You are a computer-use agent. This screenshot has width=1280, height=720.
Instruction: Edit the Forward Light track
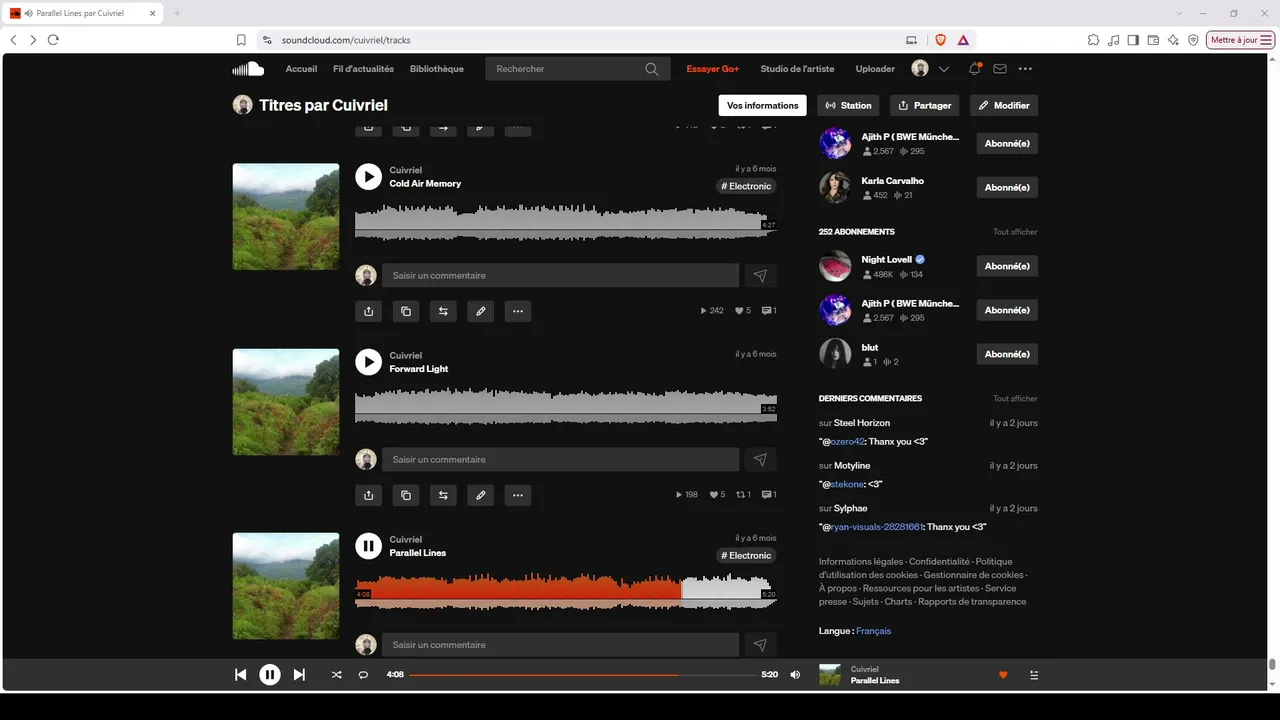[x=480, y=495]
